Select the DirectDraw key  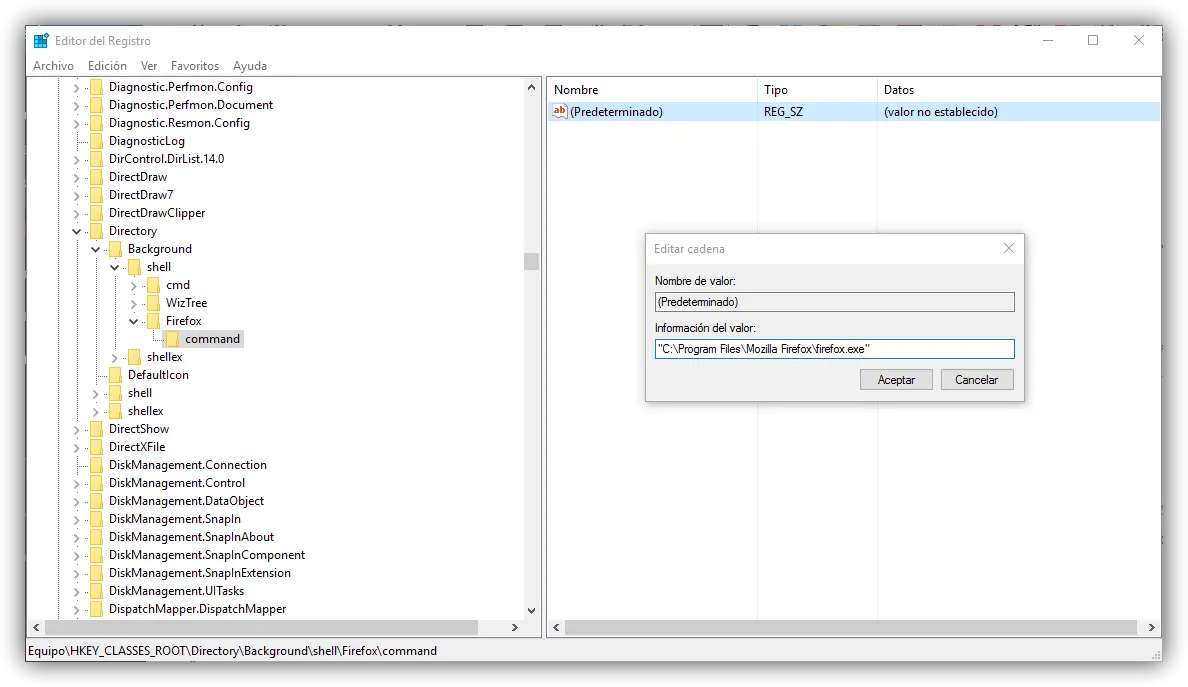tap(138, 176)
